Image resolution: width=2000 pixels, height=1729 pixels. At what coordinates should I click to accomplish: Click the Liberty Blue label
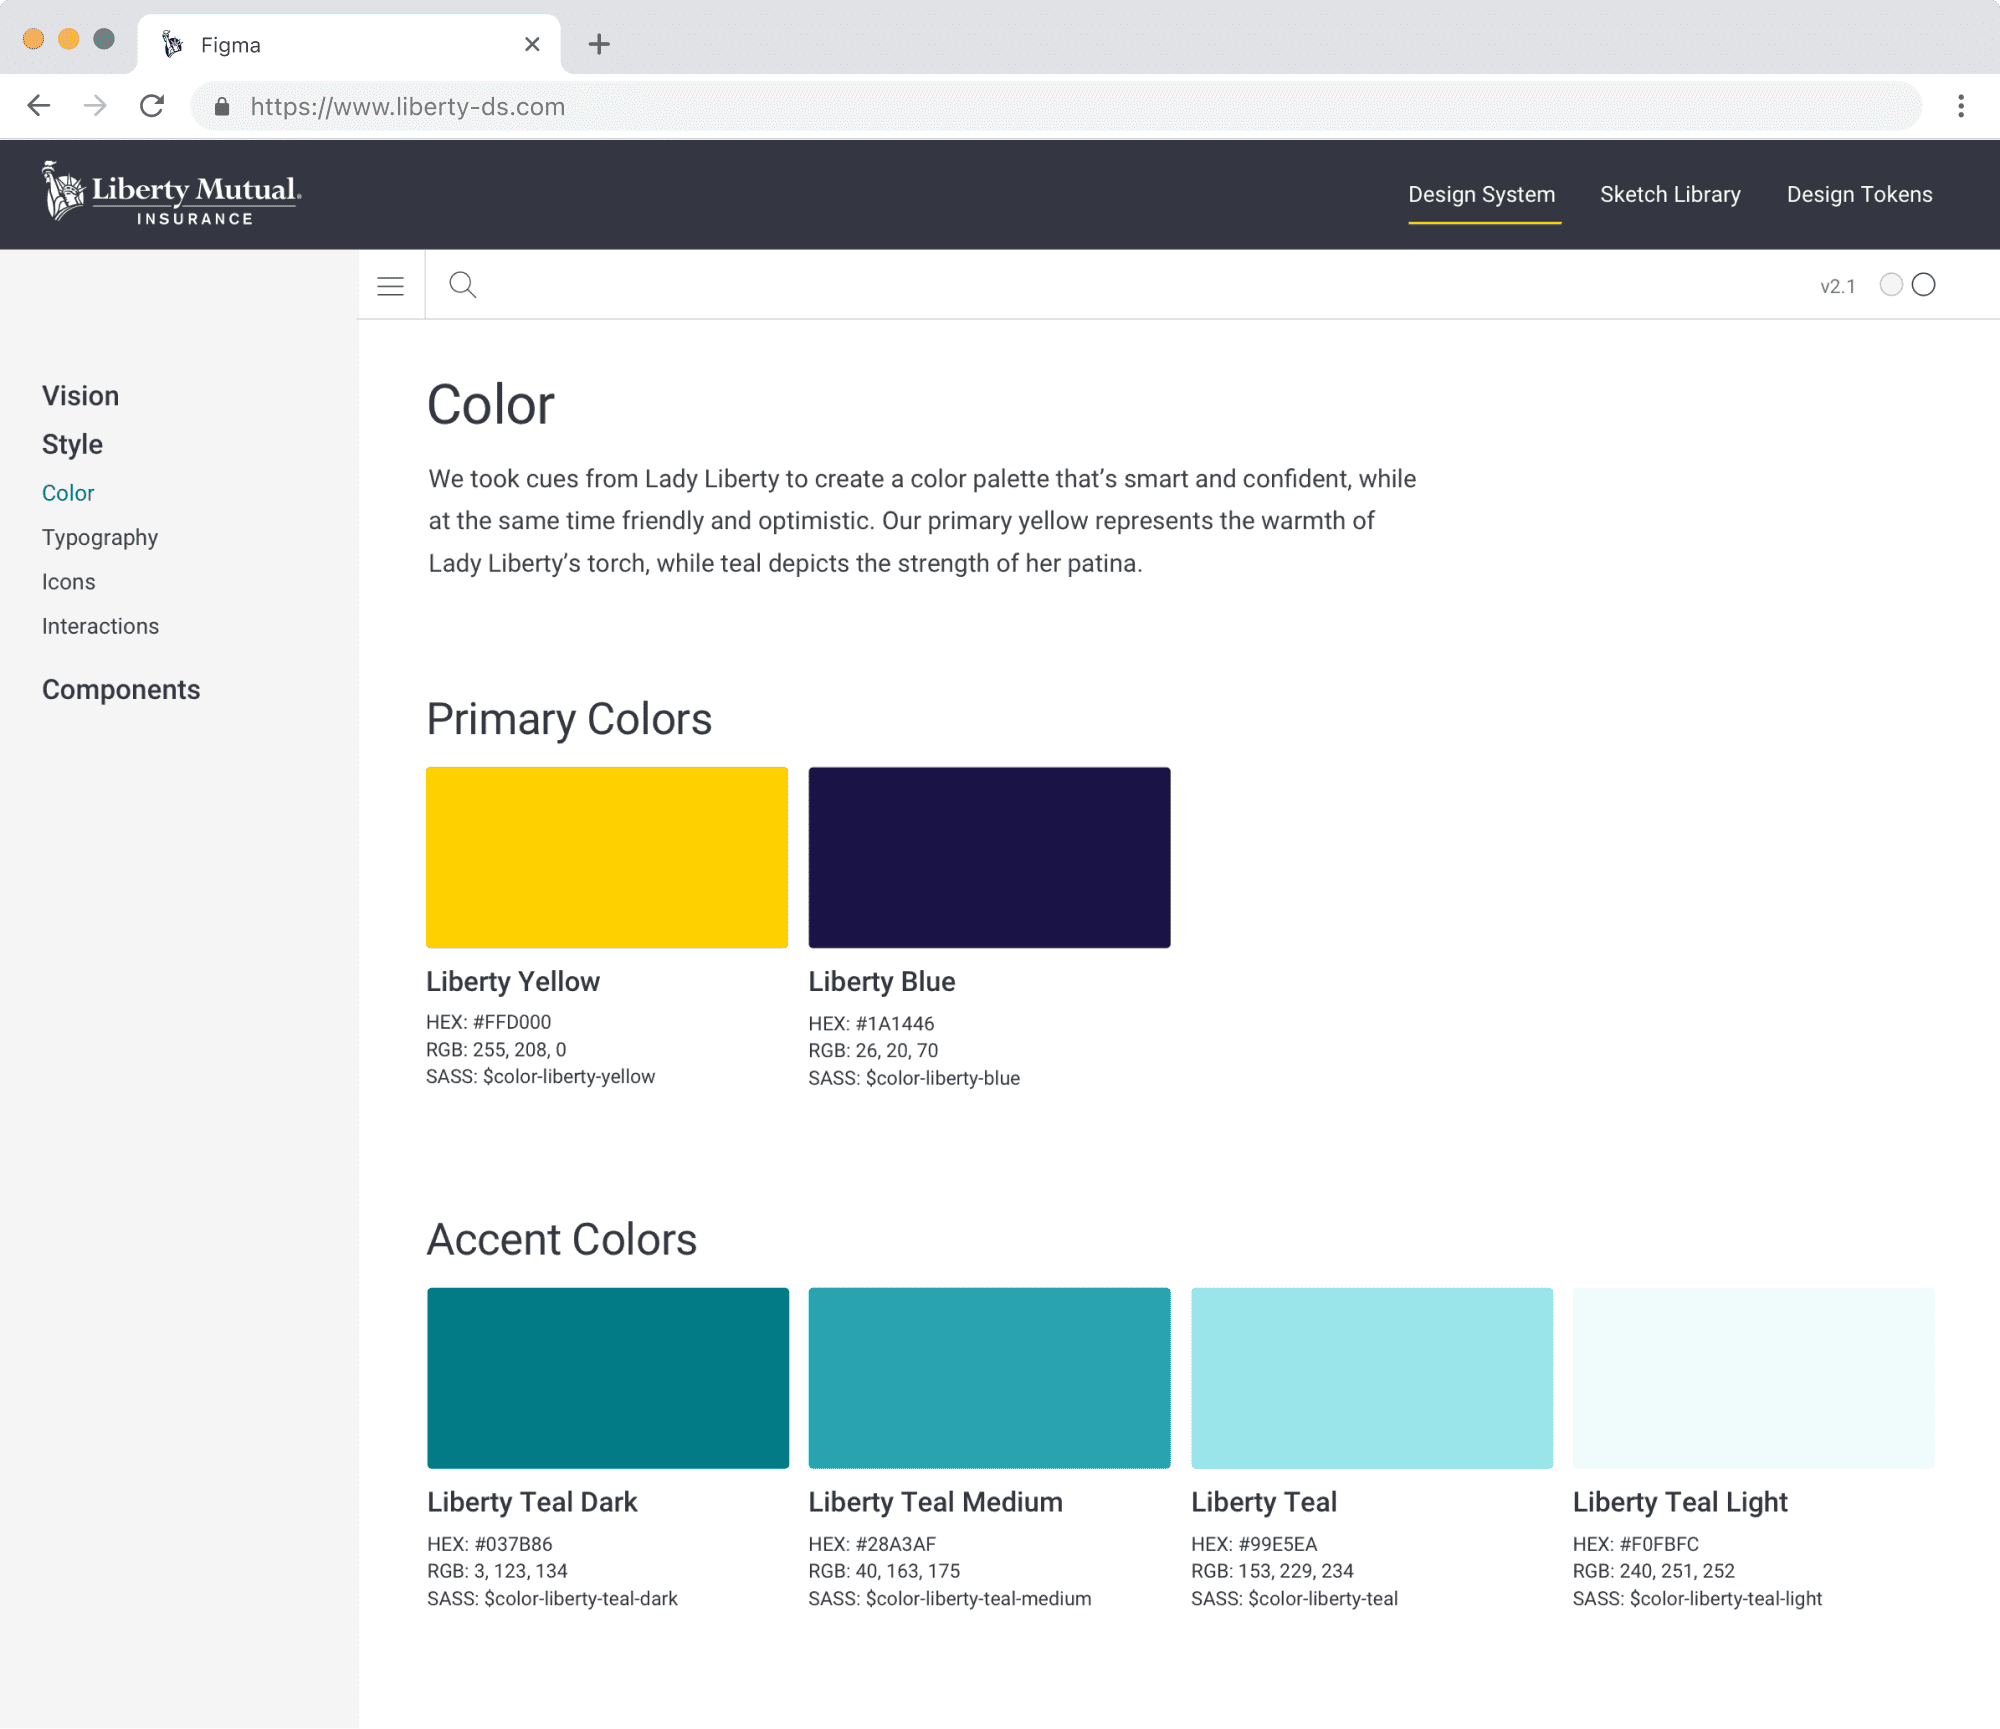point(882,981)
